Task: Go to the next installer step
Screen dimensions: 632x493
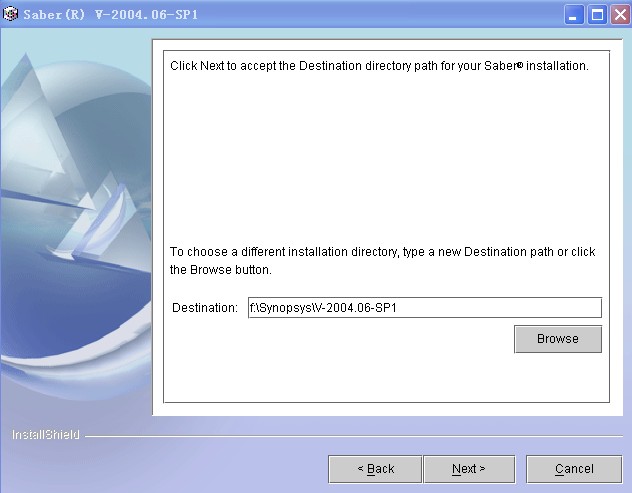Action: tap(469, 469)
